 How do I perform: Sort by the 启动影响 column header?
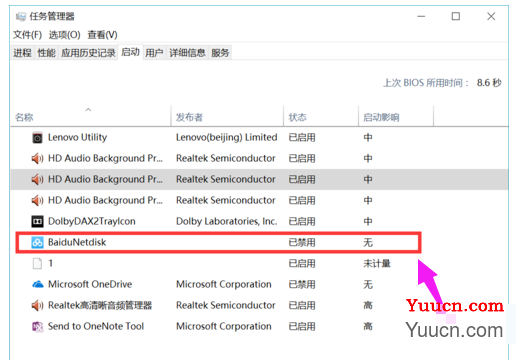(x=396, y=116)
